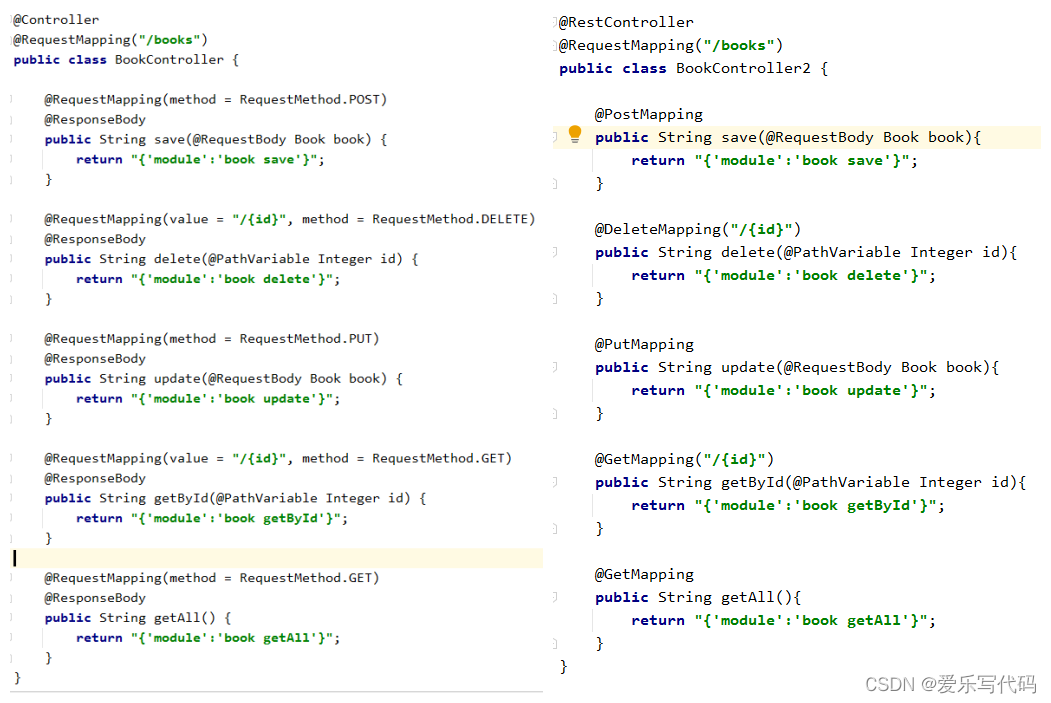Click the save method signature in BookController
Viewport: 1051px width, 703px height.
click(x=216, y=139)
